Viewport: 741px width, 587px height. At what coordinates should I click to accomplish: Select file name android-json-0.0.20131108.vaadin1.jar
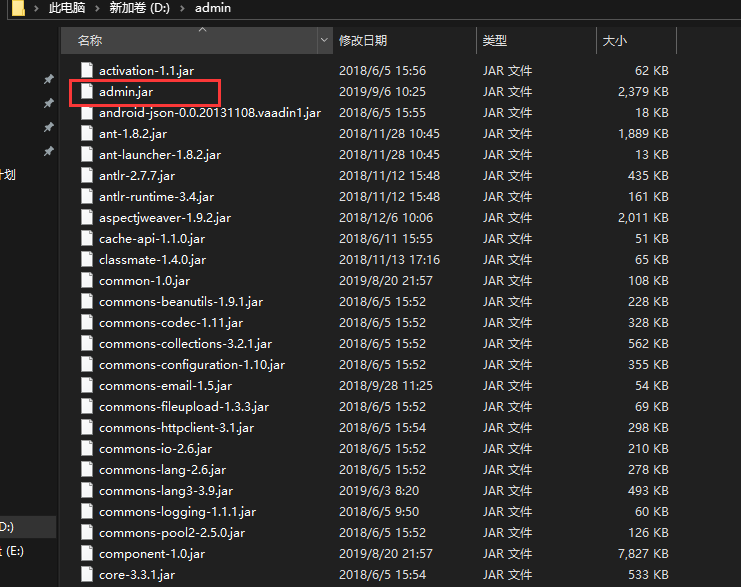tap(210, 113)
